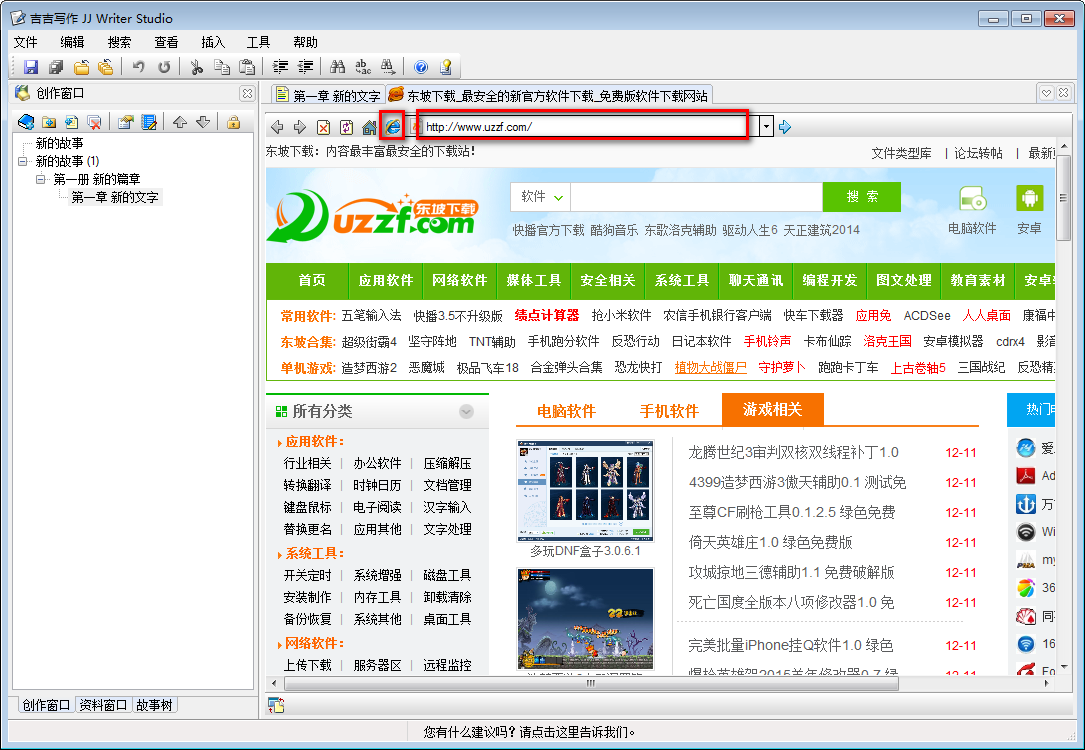The width and height of the screenshot is (1085, 750).
Task: Click 您有什么建议吗 feedback link in status bar
Action: 529,732
